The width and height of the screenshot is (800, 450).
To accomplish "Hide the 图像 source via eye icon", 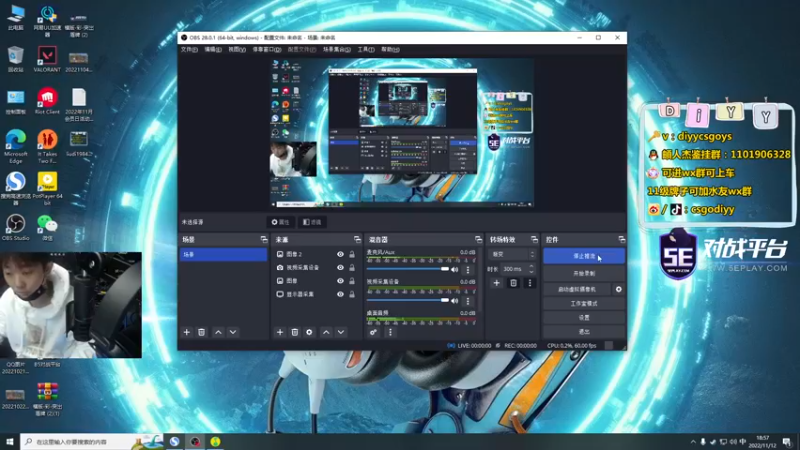I will (x=340, y=281).
